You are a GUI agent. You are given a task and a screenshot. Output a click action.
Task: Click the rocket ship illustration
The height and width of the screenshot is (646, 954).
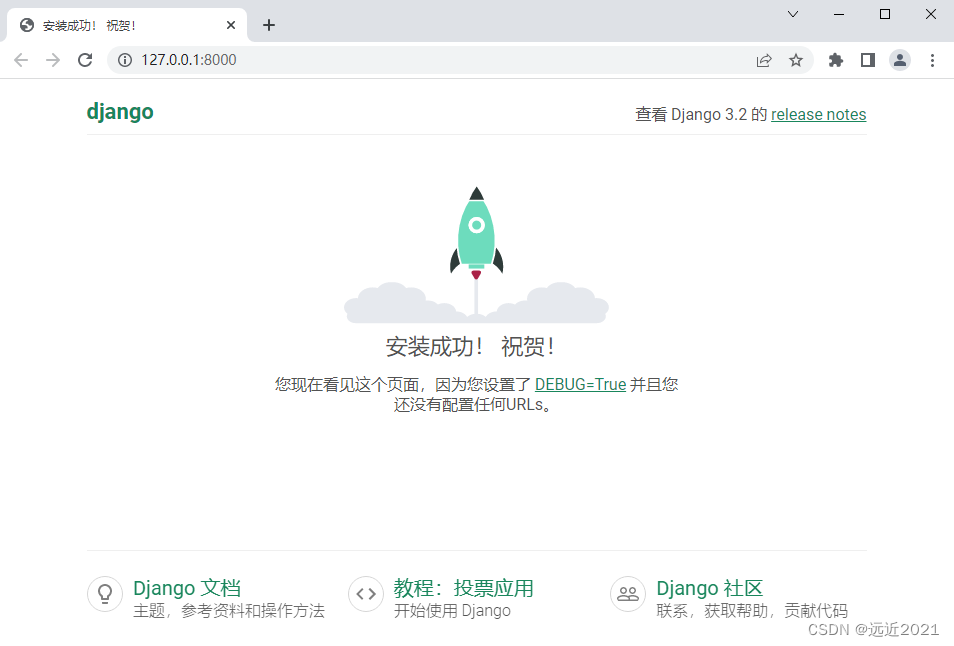(x=476, y=240)
